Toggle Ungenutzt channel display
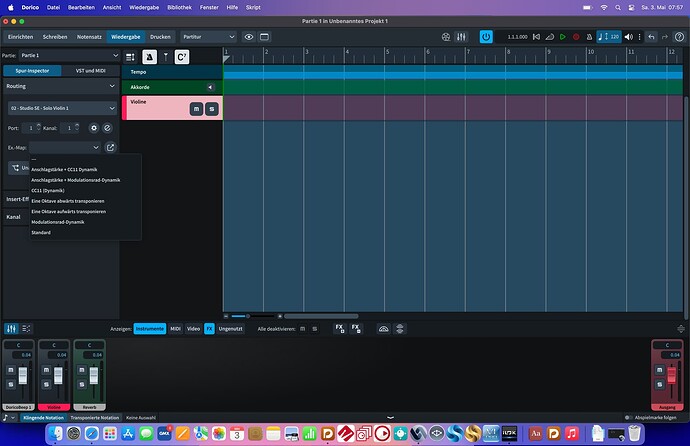This screenshot has width=690, height=446. [230, 329]
